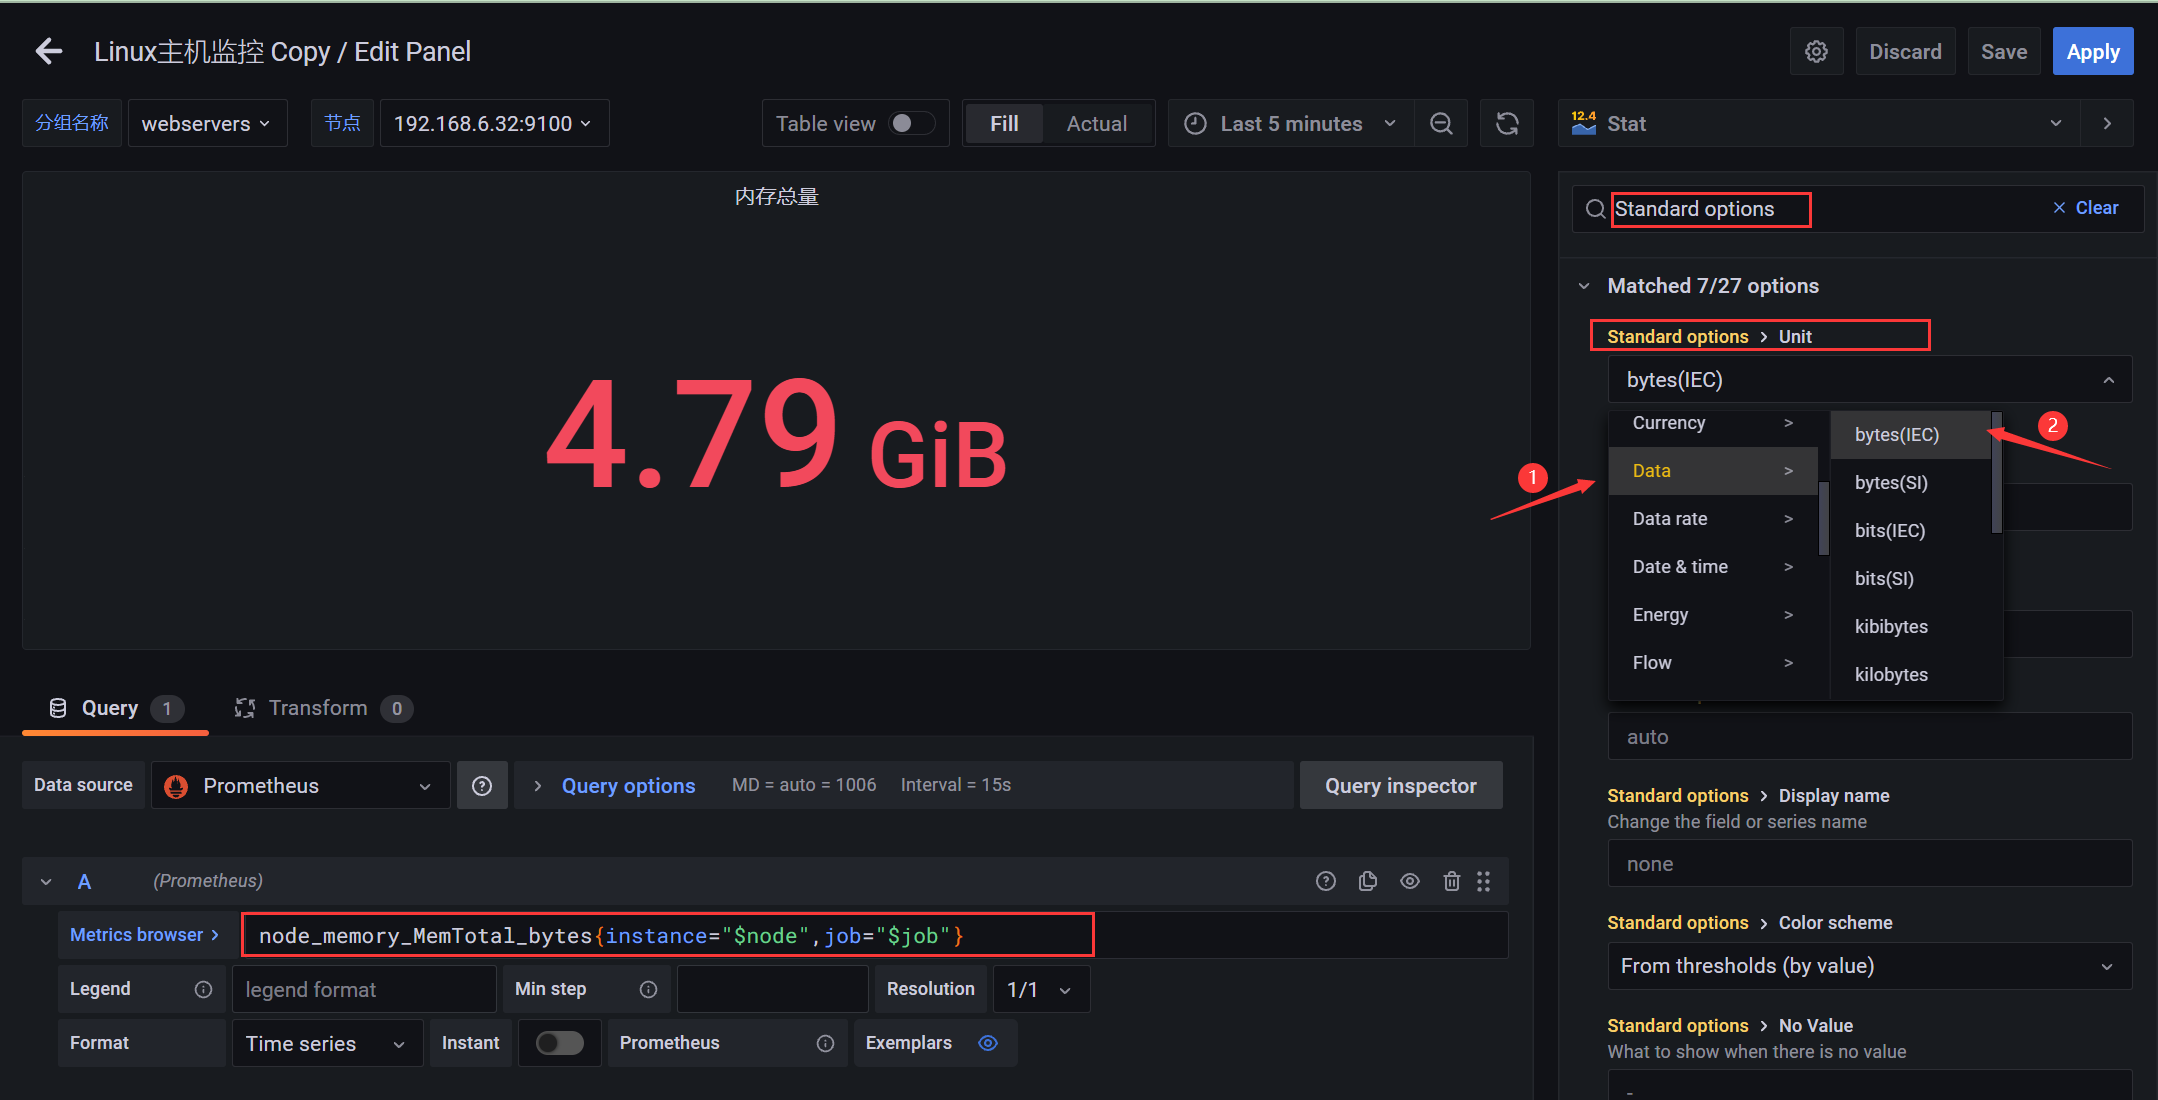This screenshot has width=2158, height=1100.
Task: Open the From thresholds color scheme dropdown
Action: tap(1869, 966)
